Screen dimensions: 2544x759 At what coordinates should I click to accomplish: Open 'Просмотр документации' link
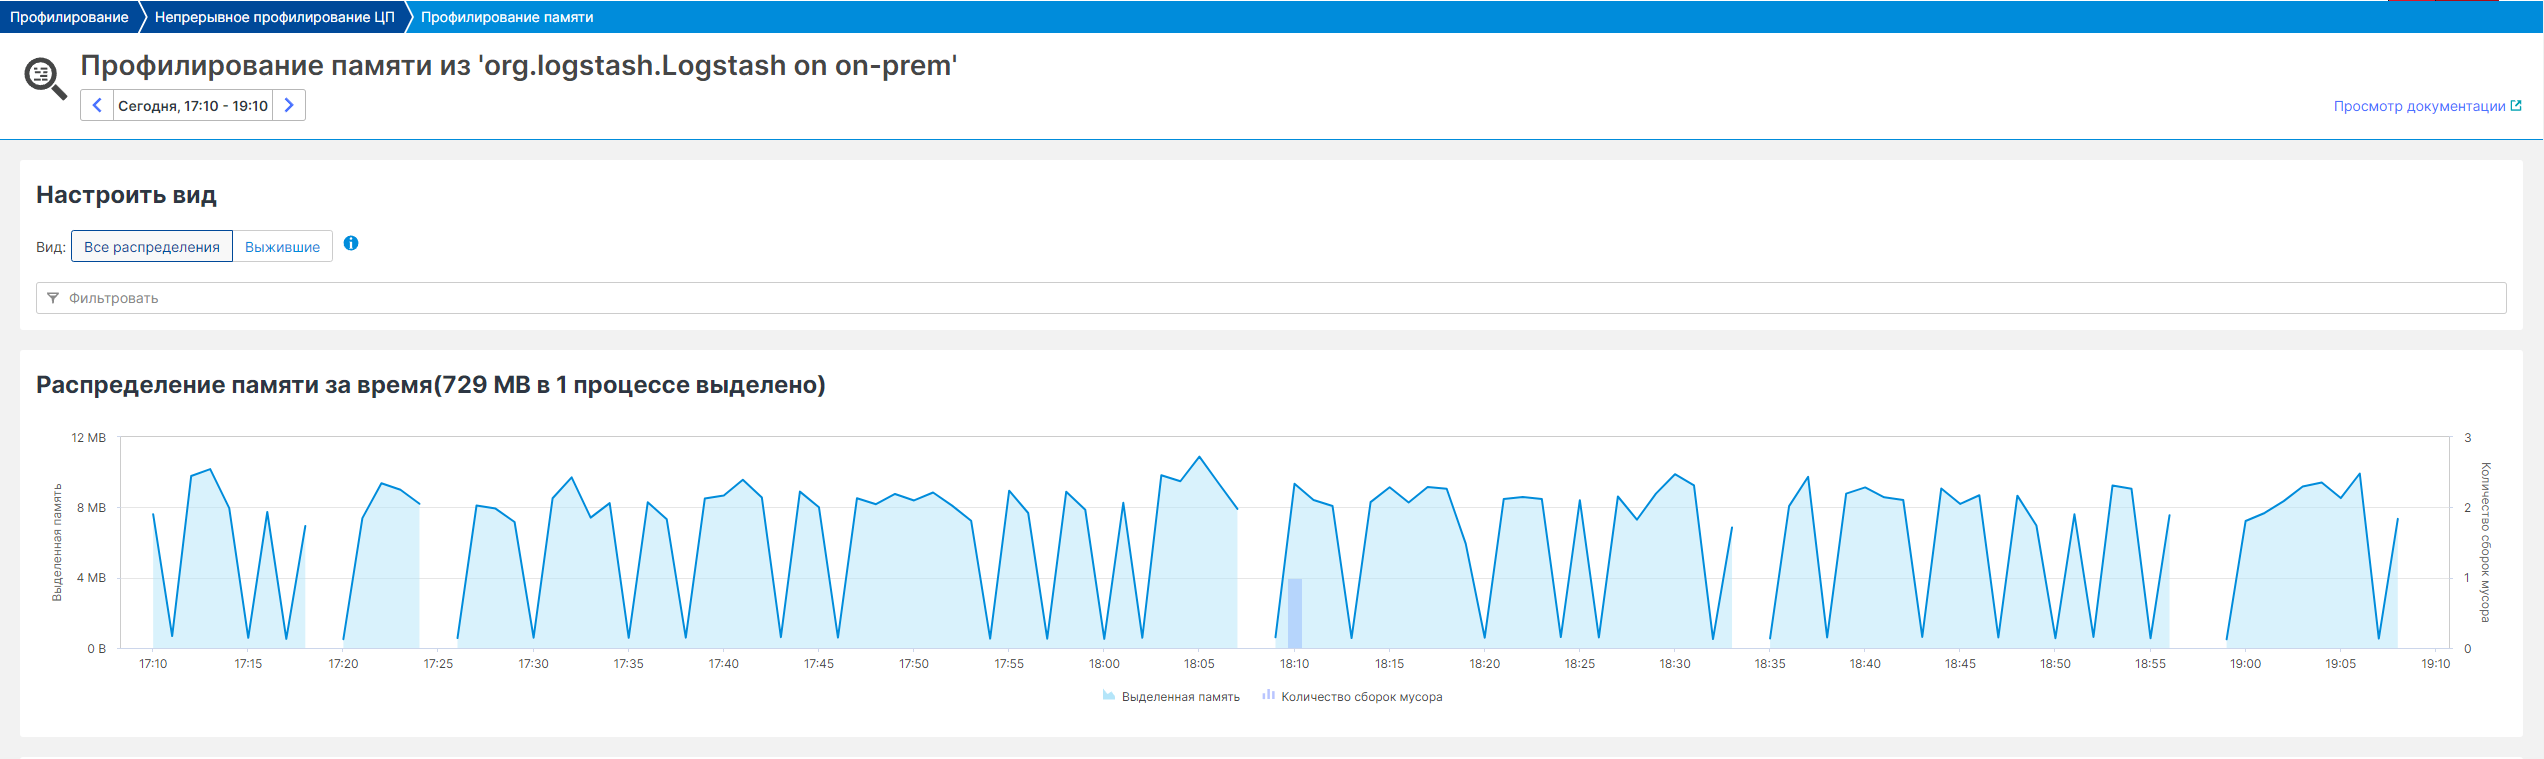[2419, 106]
